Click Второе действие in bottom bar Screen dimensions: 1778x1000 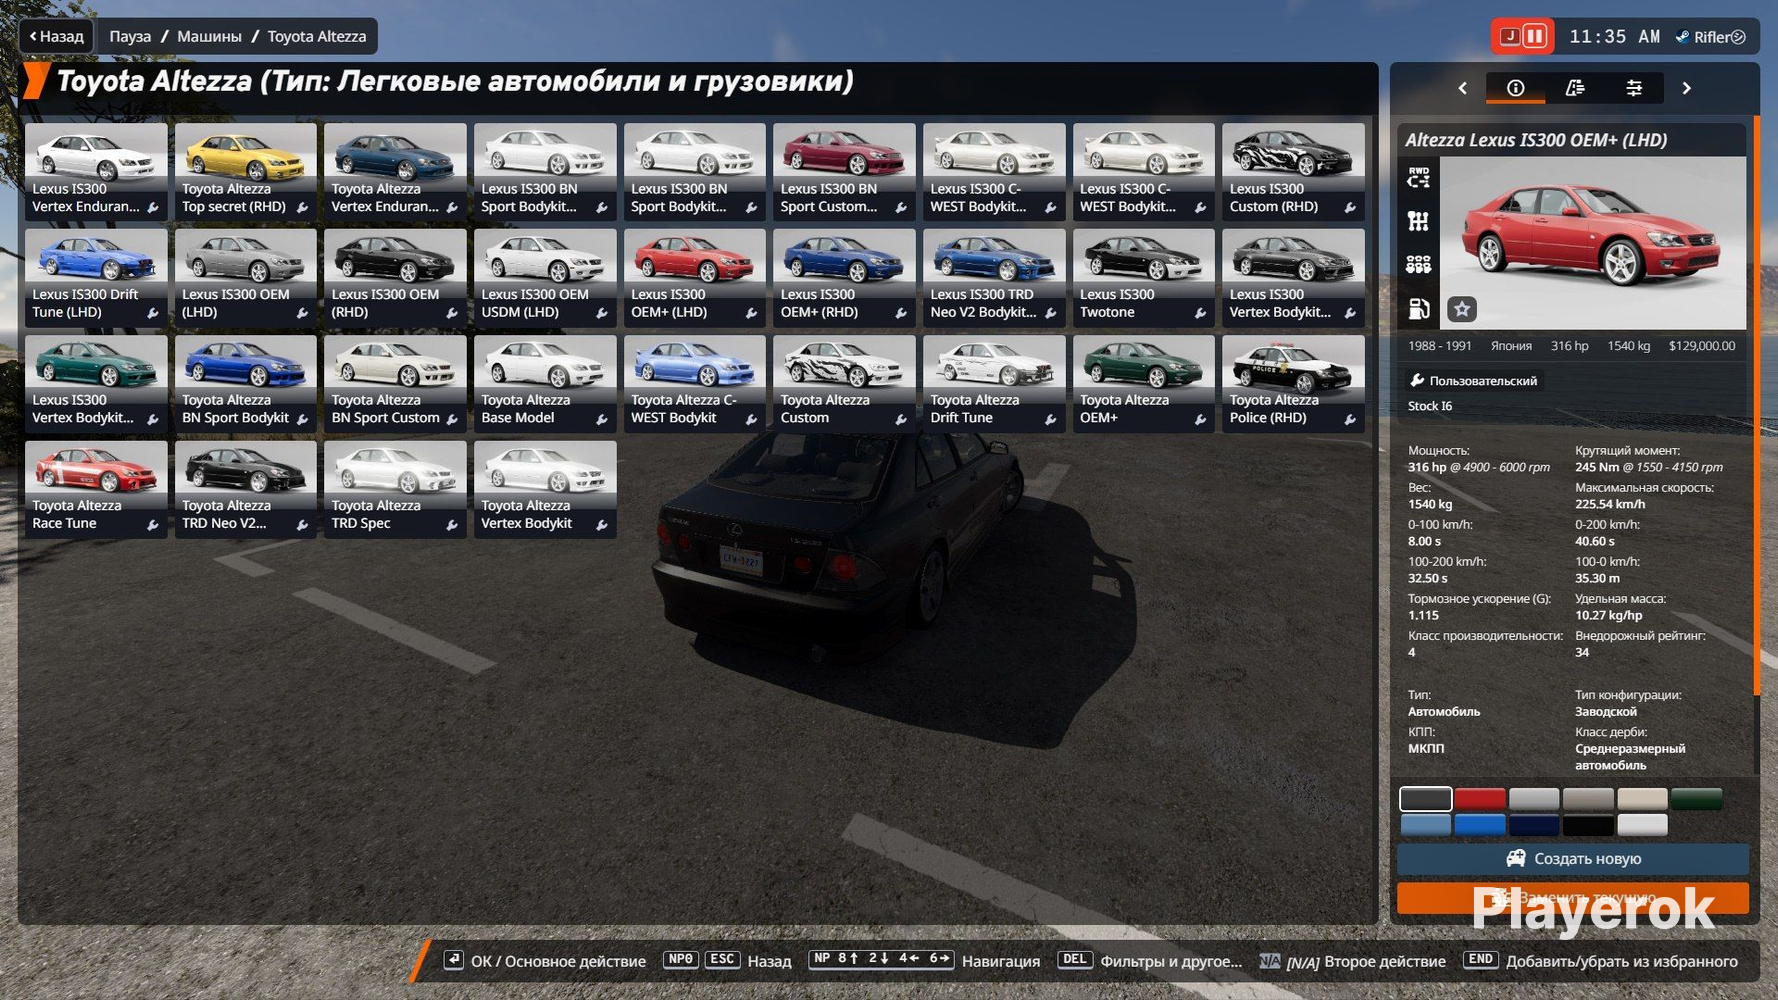1385,961
